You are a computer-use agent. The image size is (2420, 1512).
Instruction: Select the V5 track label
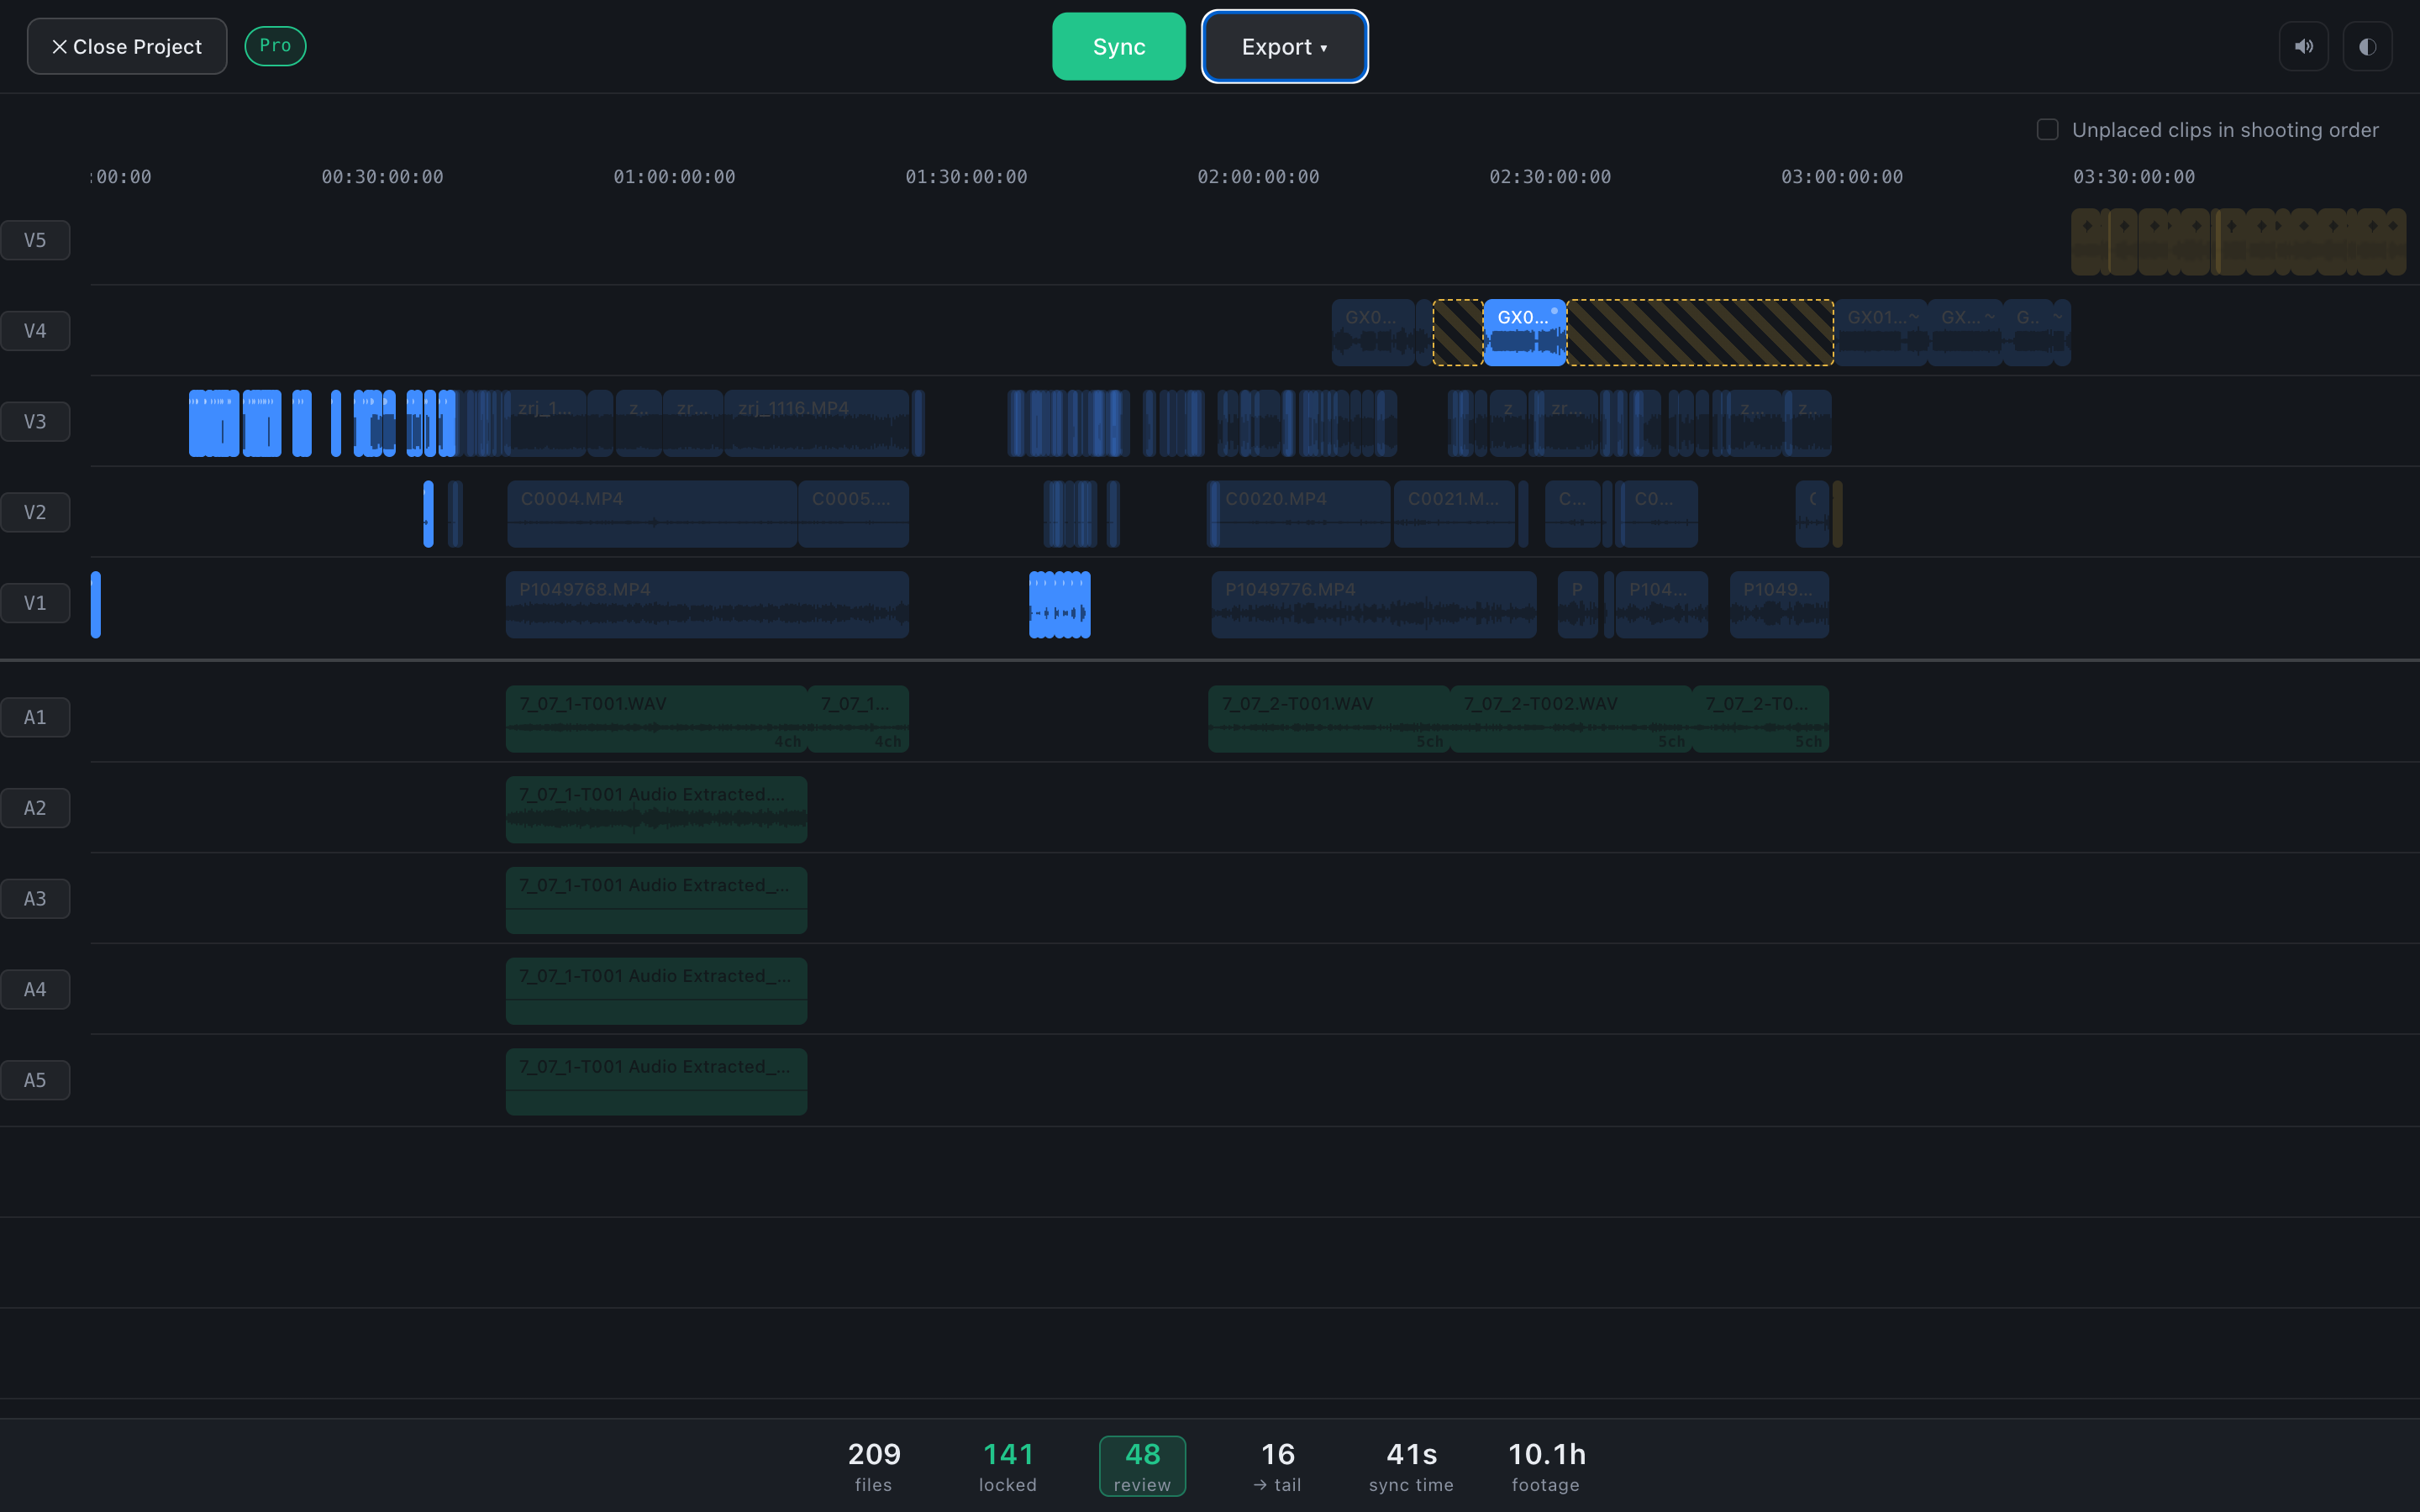35,240
